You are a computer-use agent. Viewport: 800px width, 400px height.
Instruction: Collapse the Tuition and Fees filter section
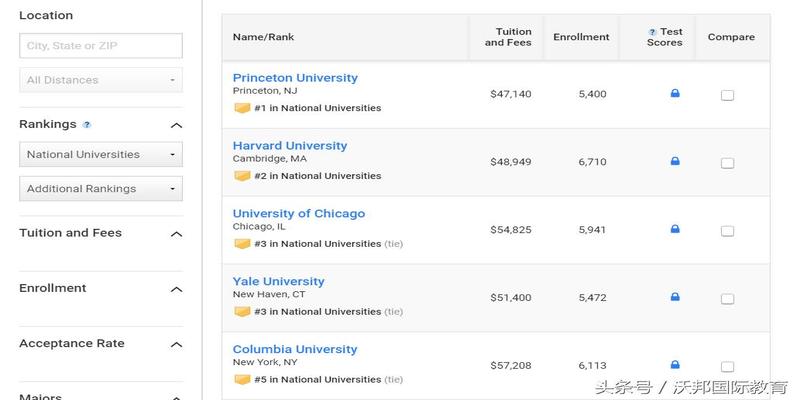pyautogui.click(x=176, y=234)
